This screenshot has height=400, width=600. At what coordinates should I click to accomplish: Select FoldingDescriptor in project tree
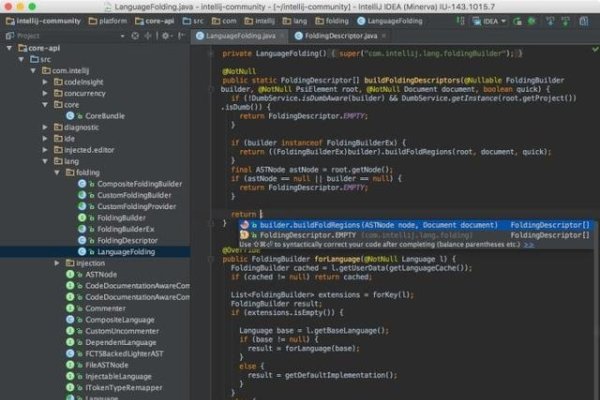point(127,240)
